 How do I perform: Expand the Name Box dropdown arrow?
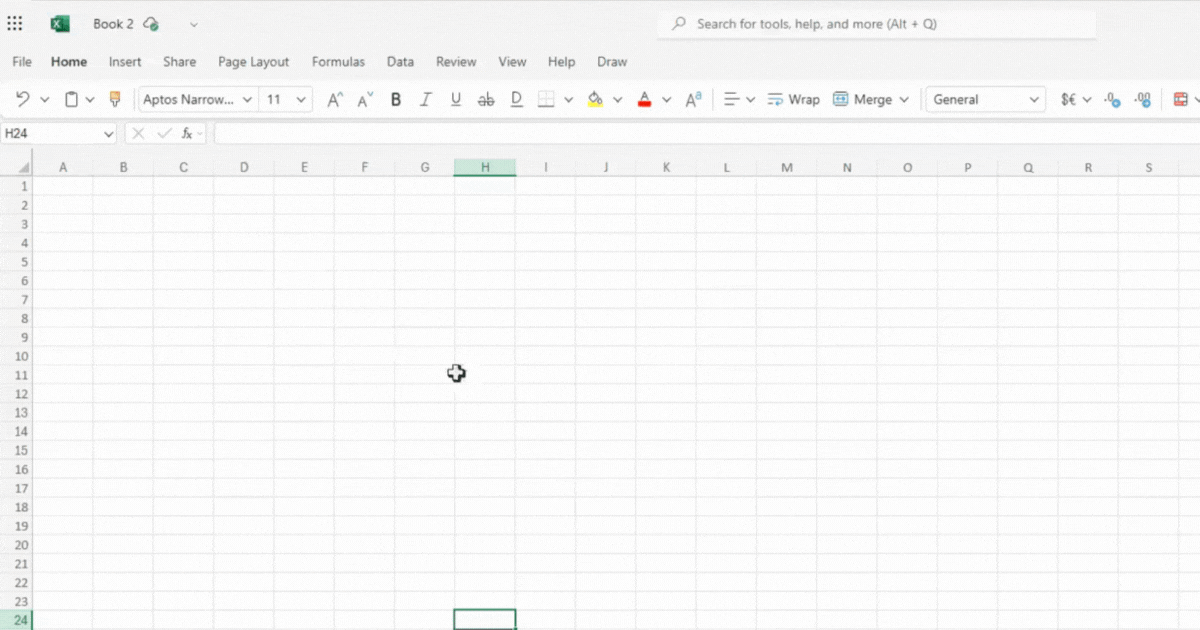click(x=109, y=133)
